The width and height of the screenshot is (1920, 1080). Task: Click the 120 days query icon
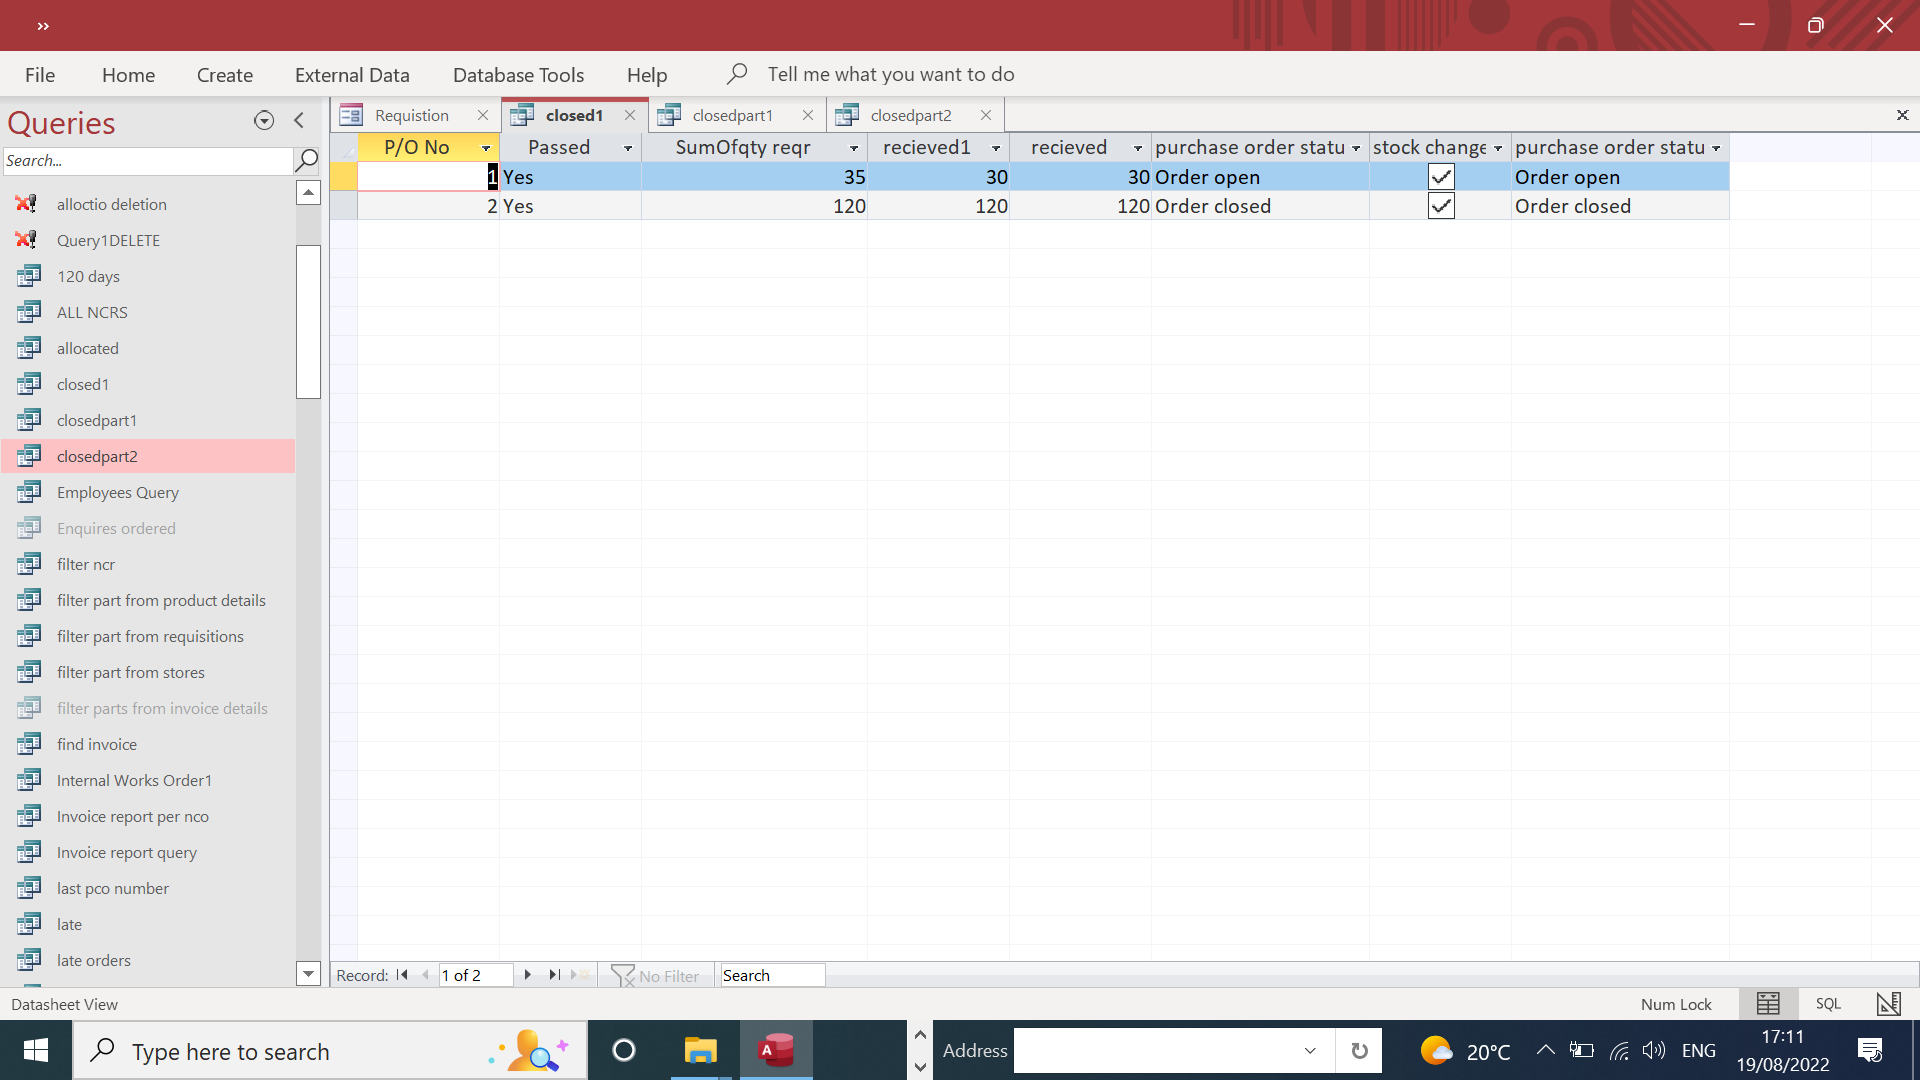[29, 276]
